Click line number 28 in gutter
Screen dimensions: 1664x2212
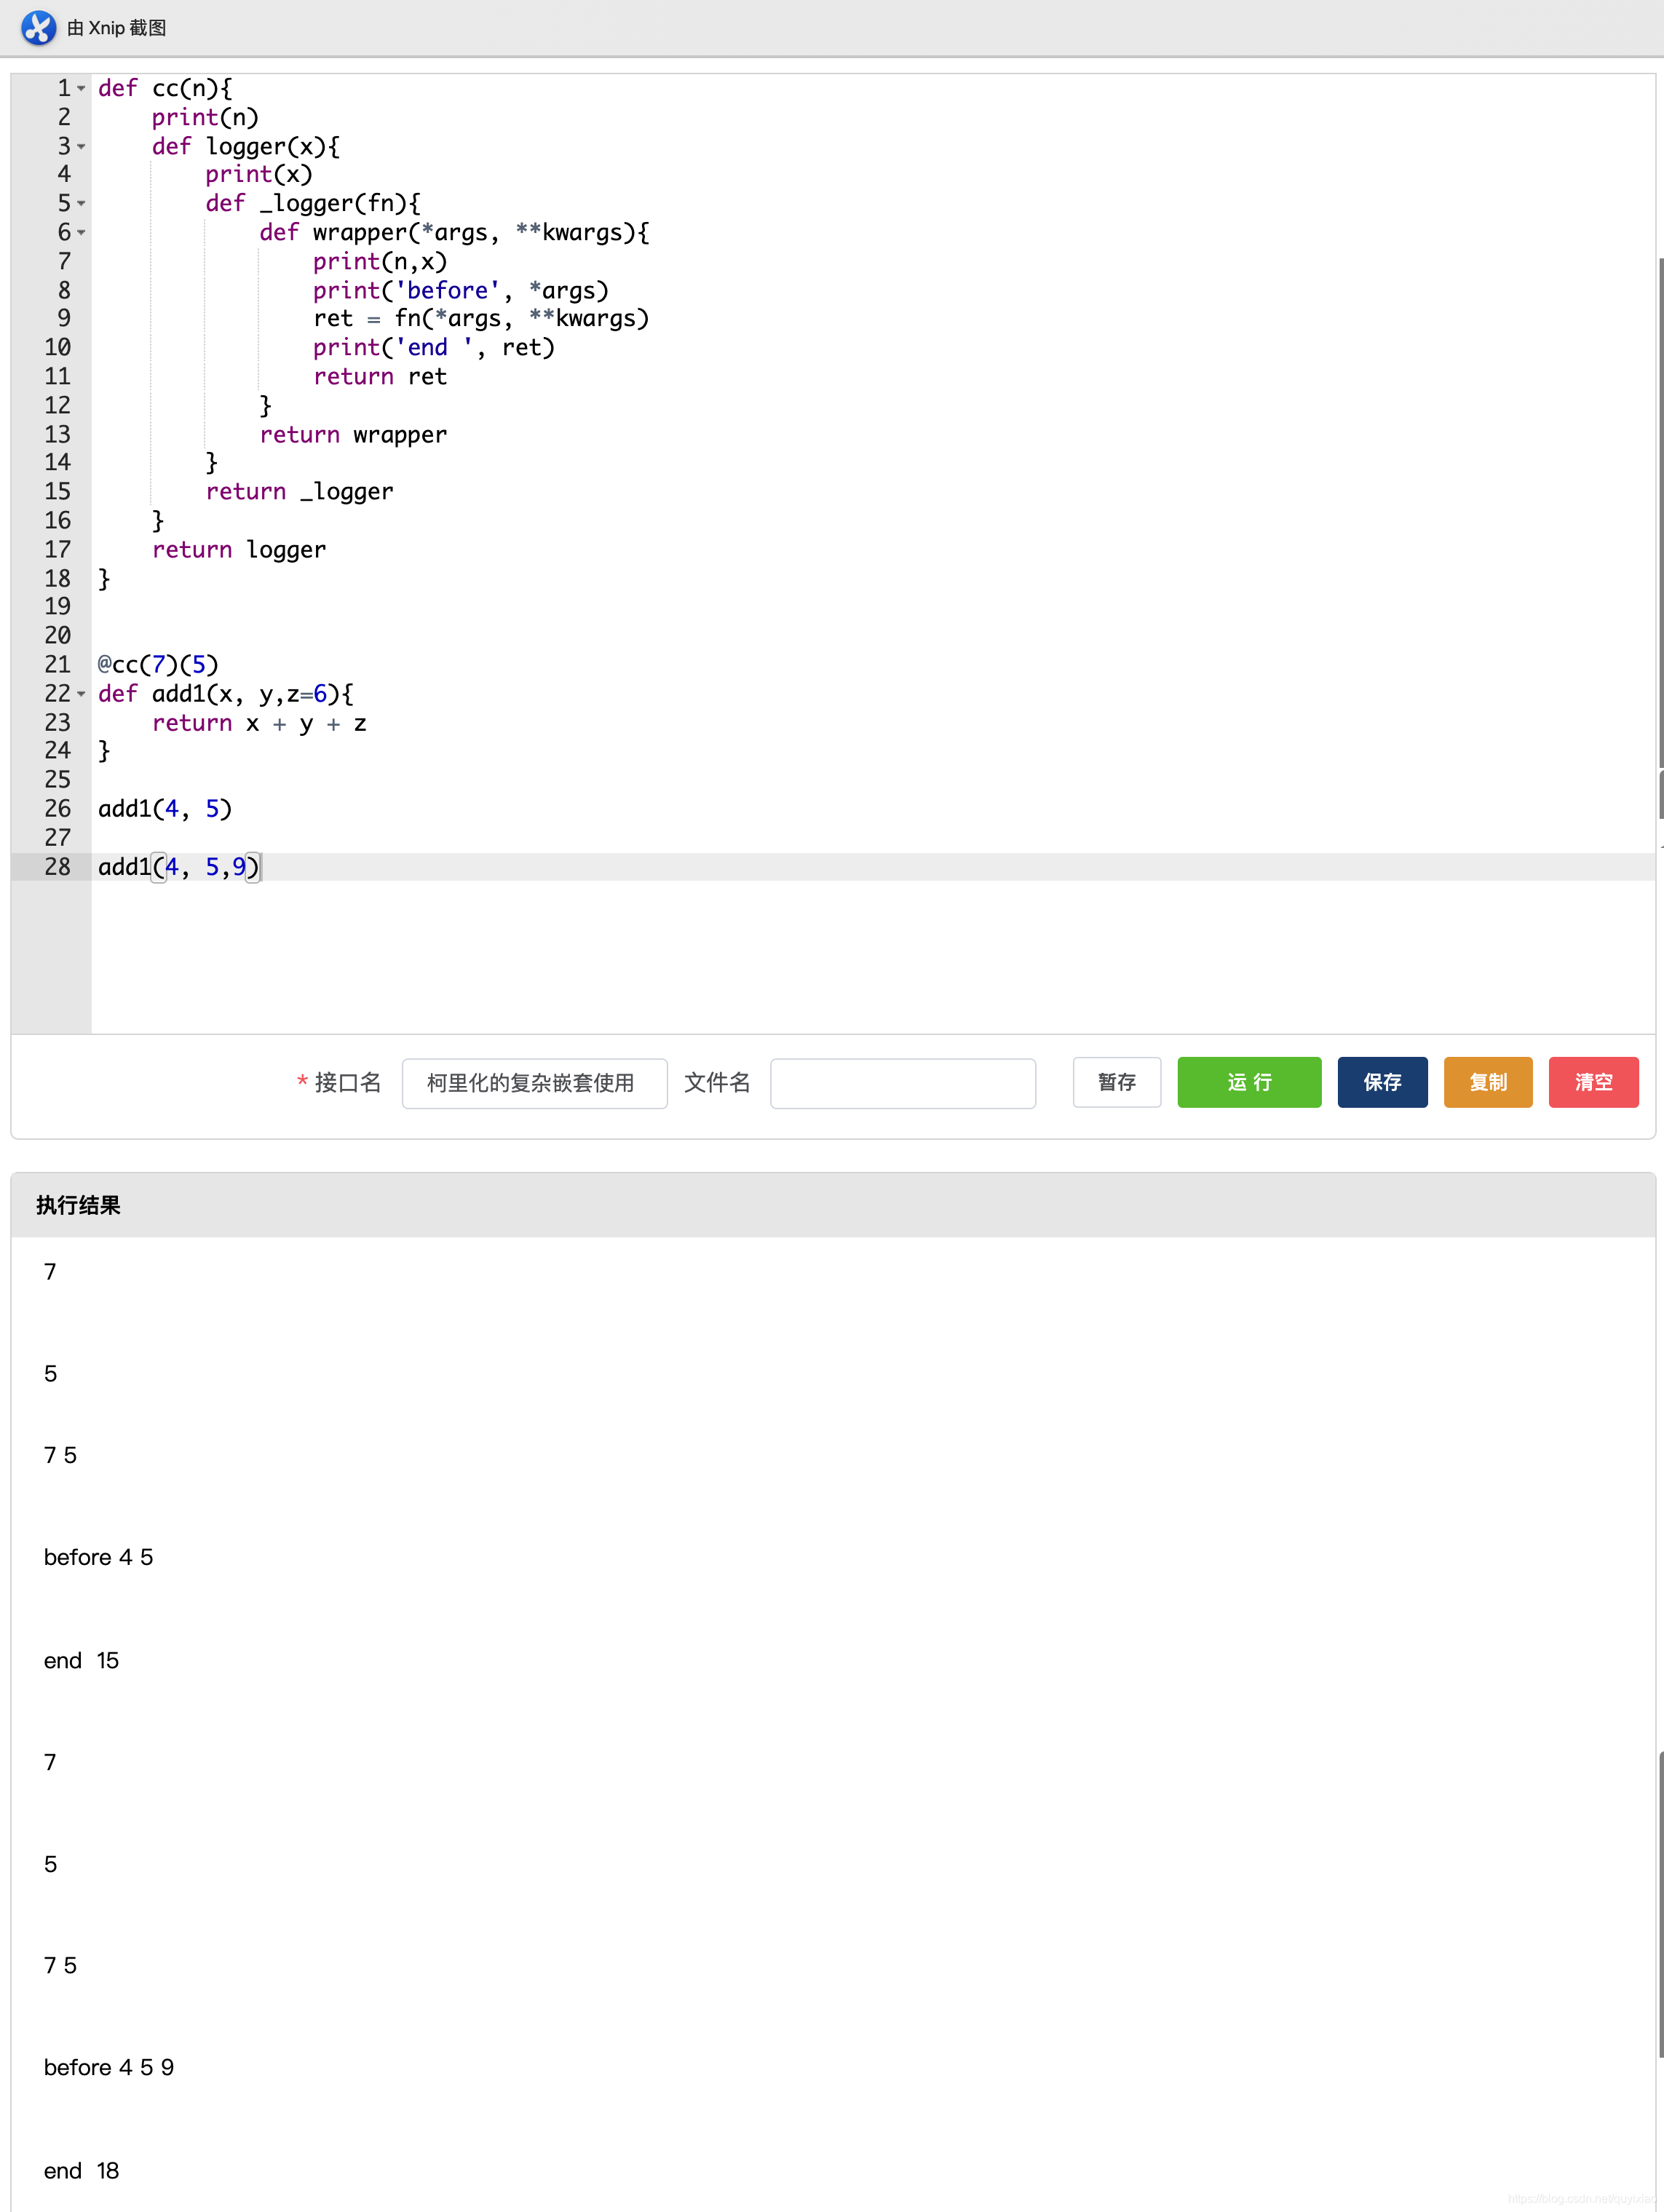[57, 867]
